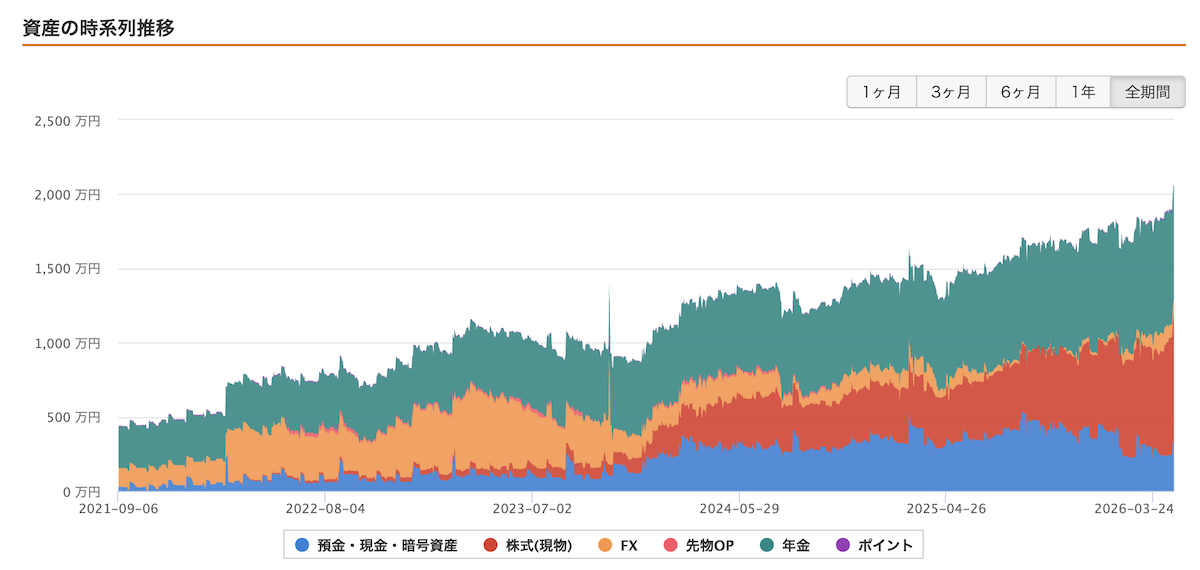Click the blue 預金・現金・暗号資産 legend dot
Image resolution: width=1200 pixels, height=570 pixels.
click(x=302, y=545)
